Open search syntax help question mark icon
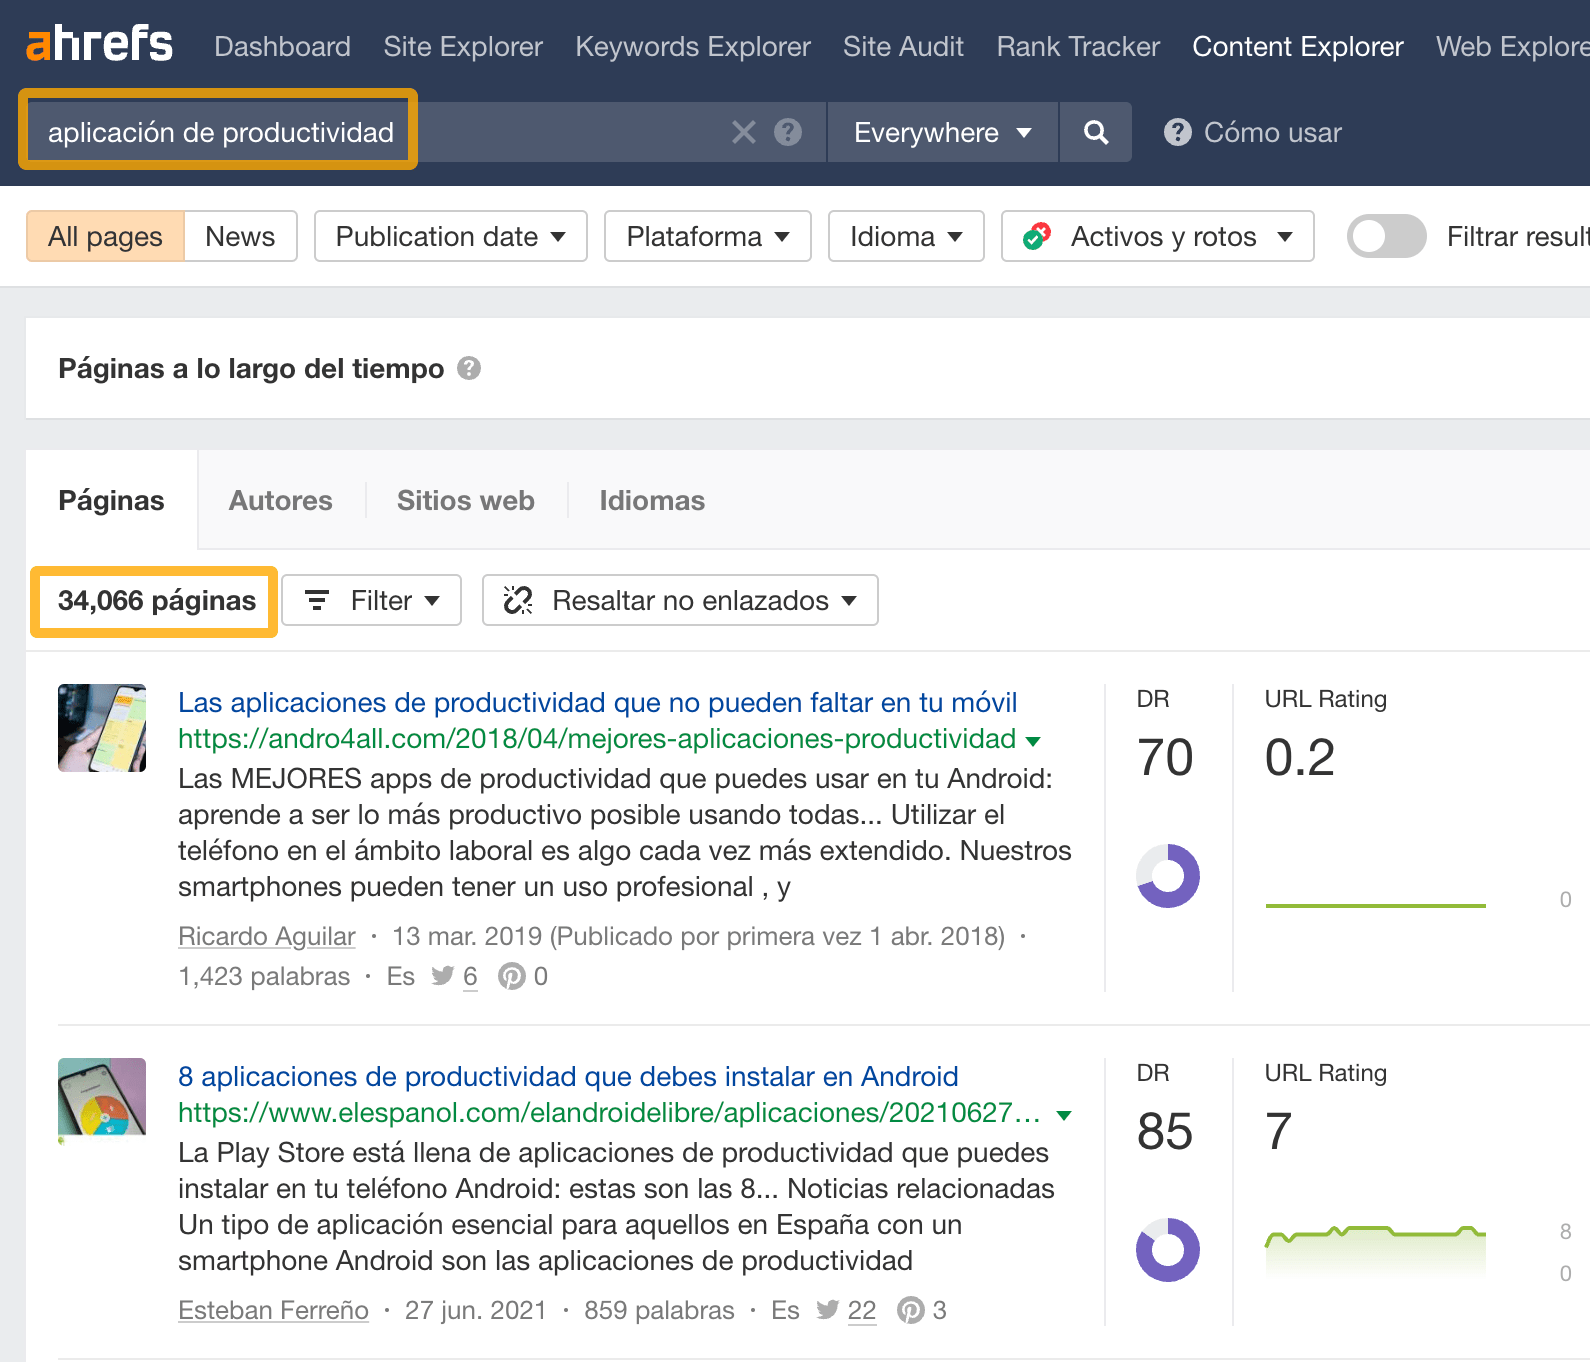The image size is (1590, 1362). [x=788, y=132]
